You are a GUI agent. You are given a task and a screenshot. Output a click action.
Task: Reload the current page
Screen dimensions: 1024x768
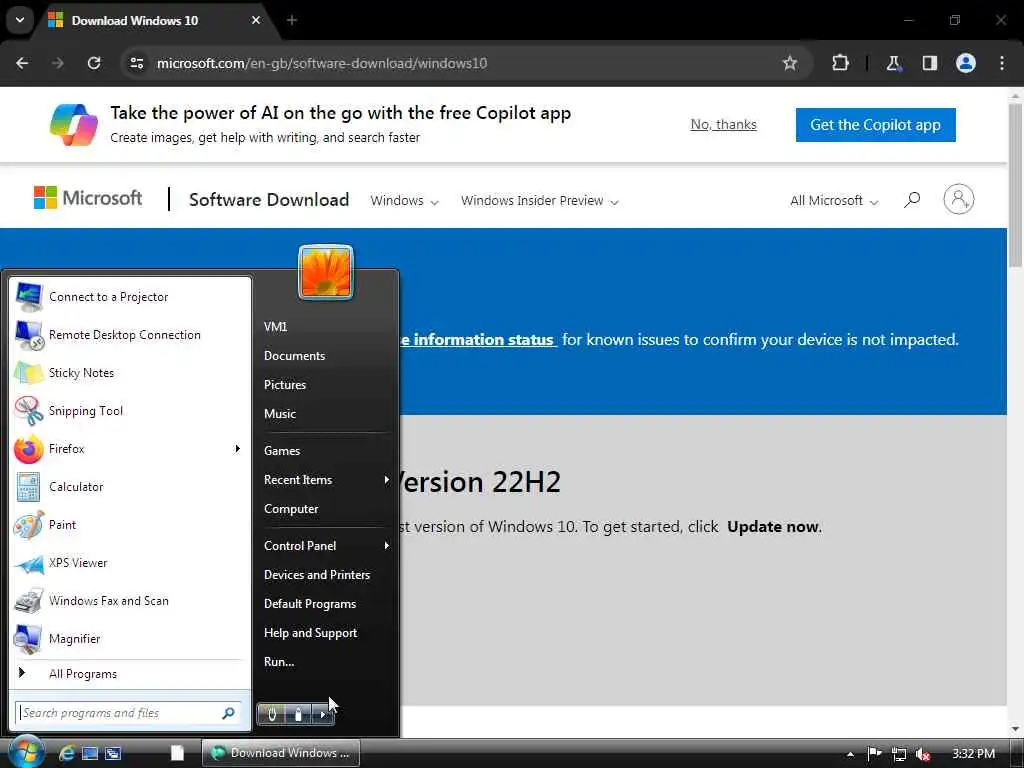pyautogui.click(x=94, y=63)
